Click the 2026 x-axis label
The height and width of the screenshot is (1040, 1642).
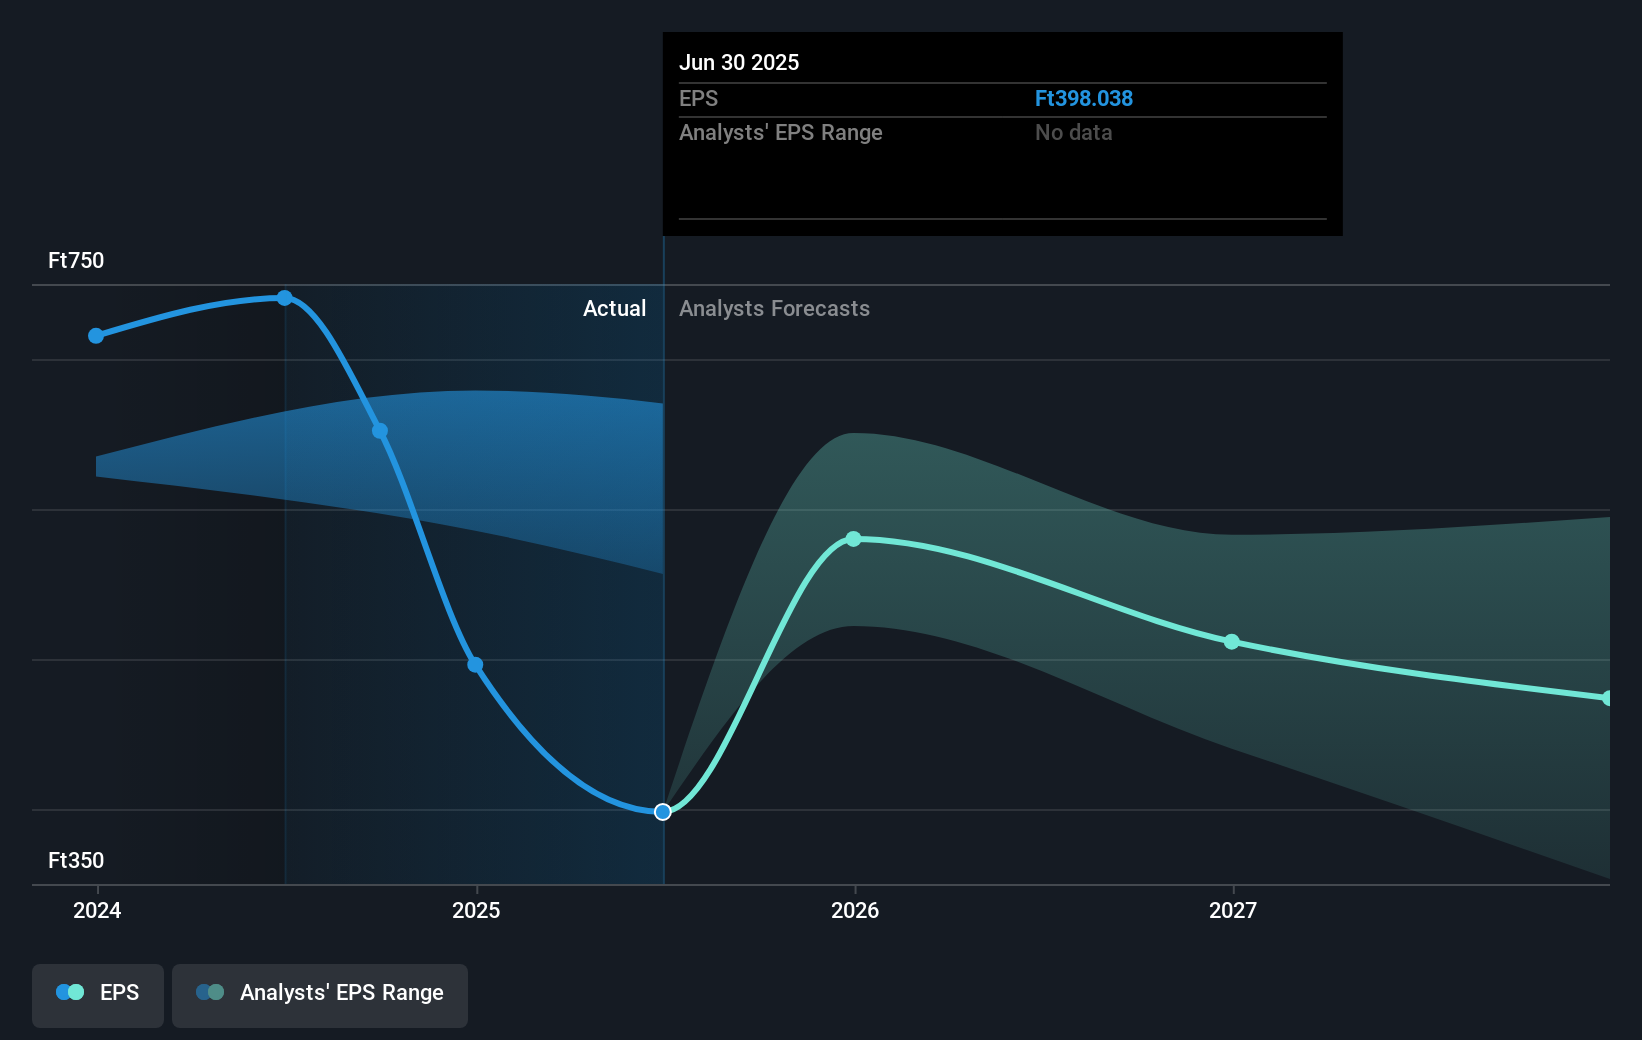pyautogui.click(x=855, y=910)
